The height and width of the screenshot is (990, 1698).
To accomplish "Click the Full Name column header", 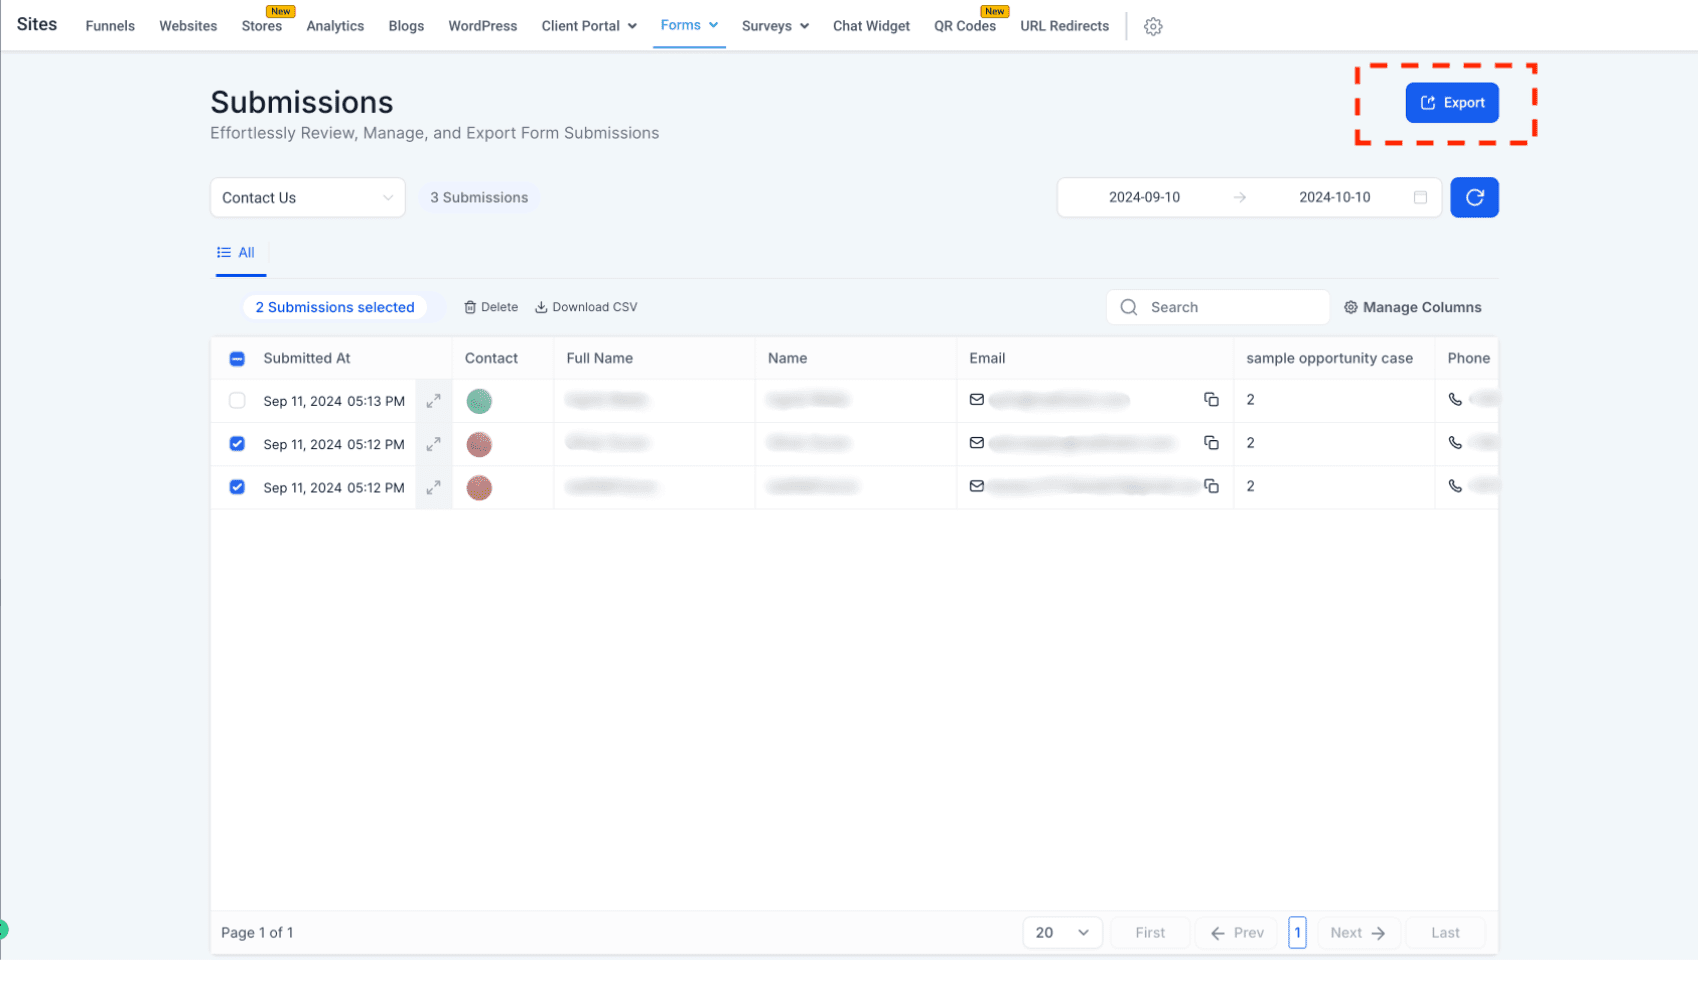I will point(599,358).
